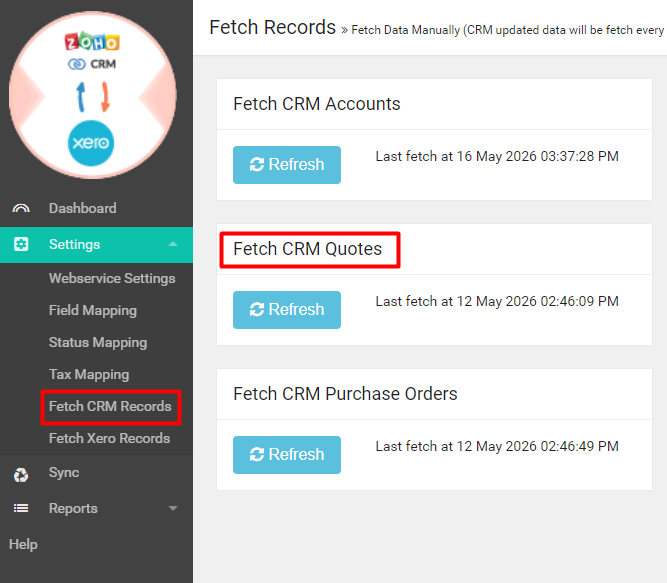Refresh the CRM Purchase Orders fetch
667x583 pixels.
click(x=287, y=455)
